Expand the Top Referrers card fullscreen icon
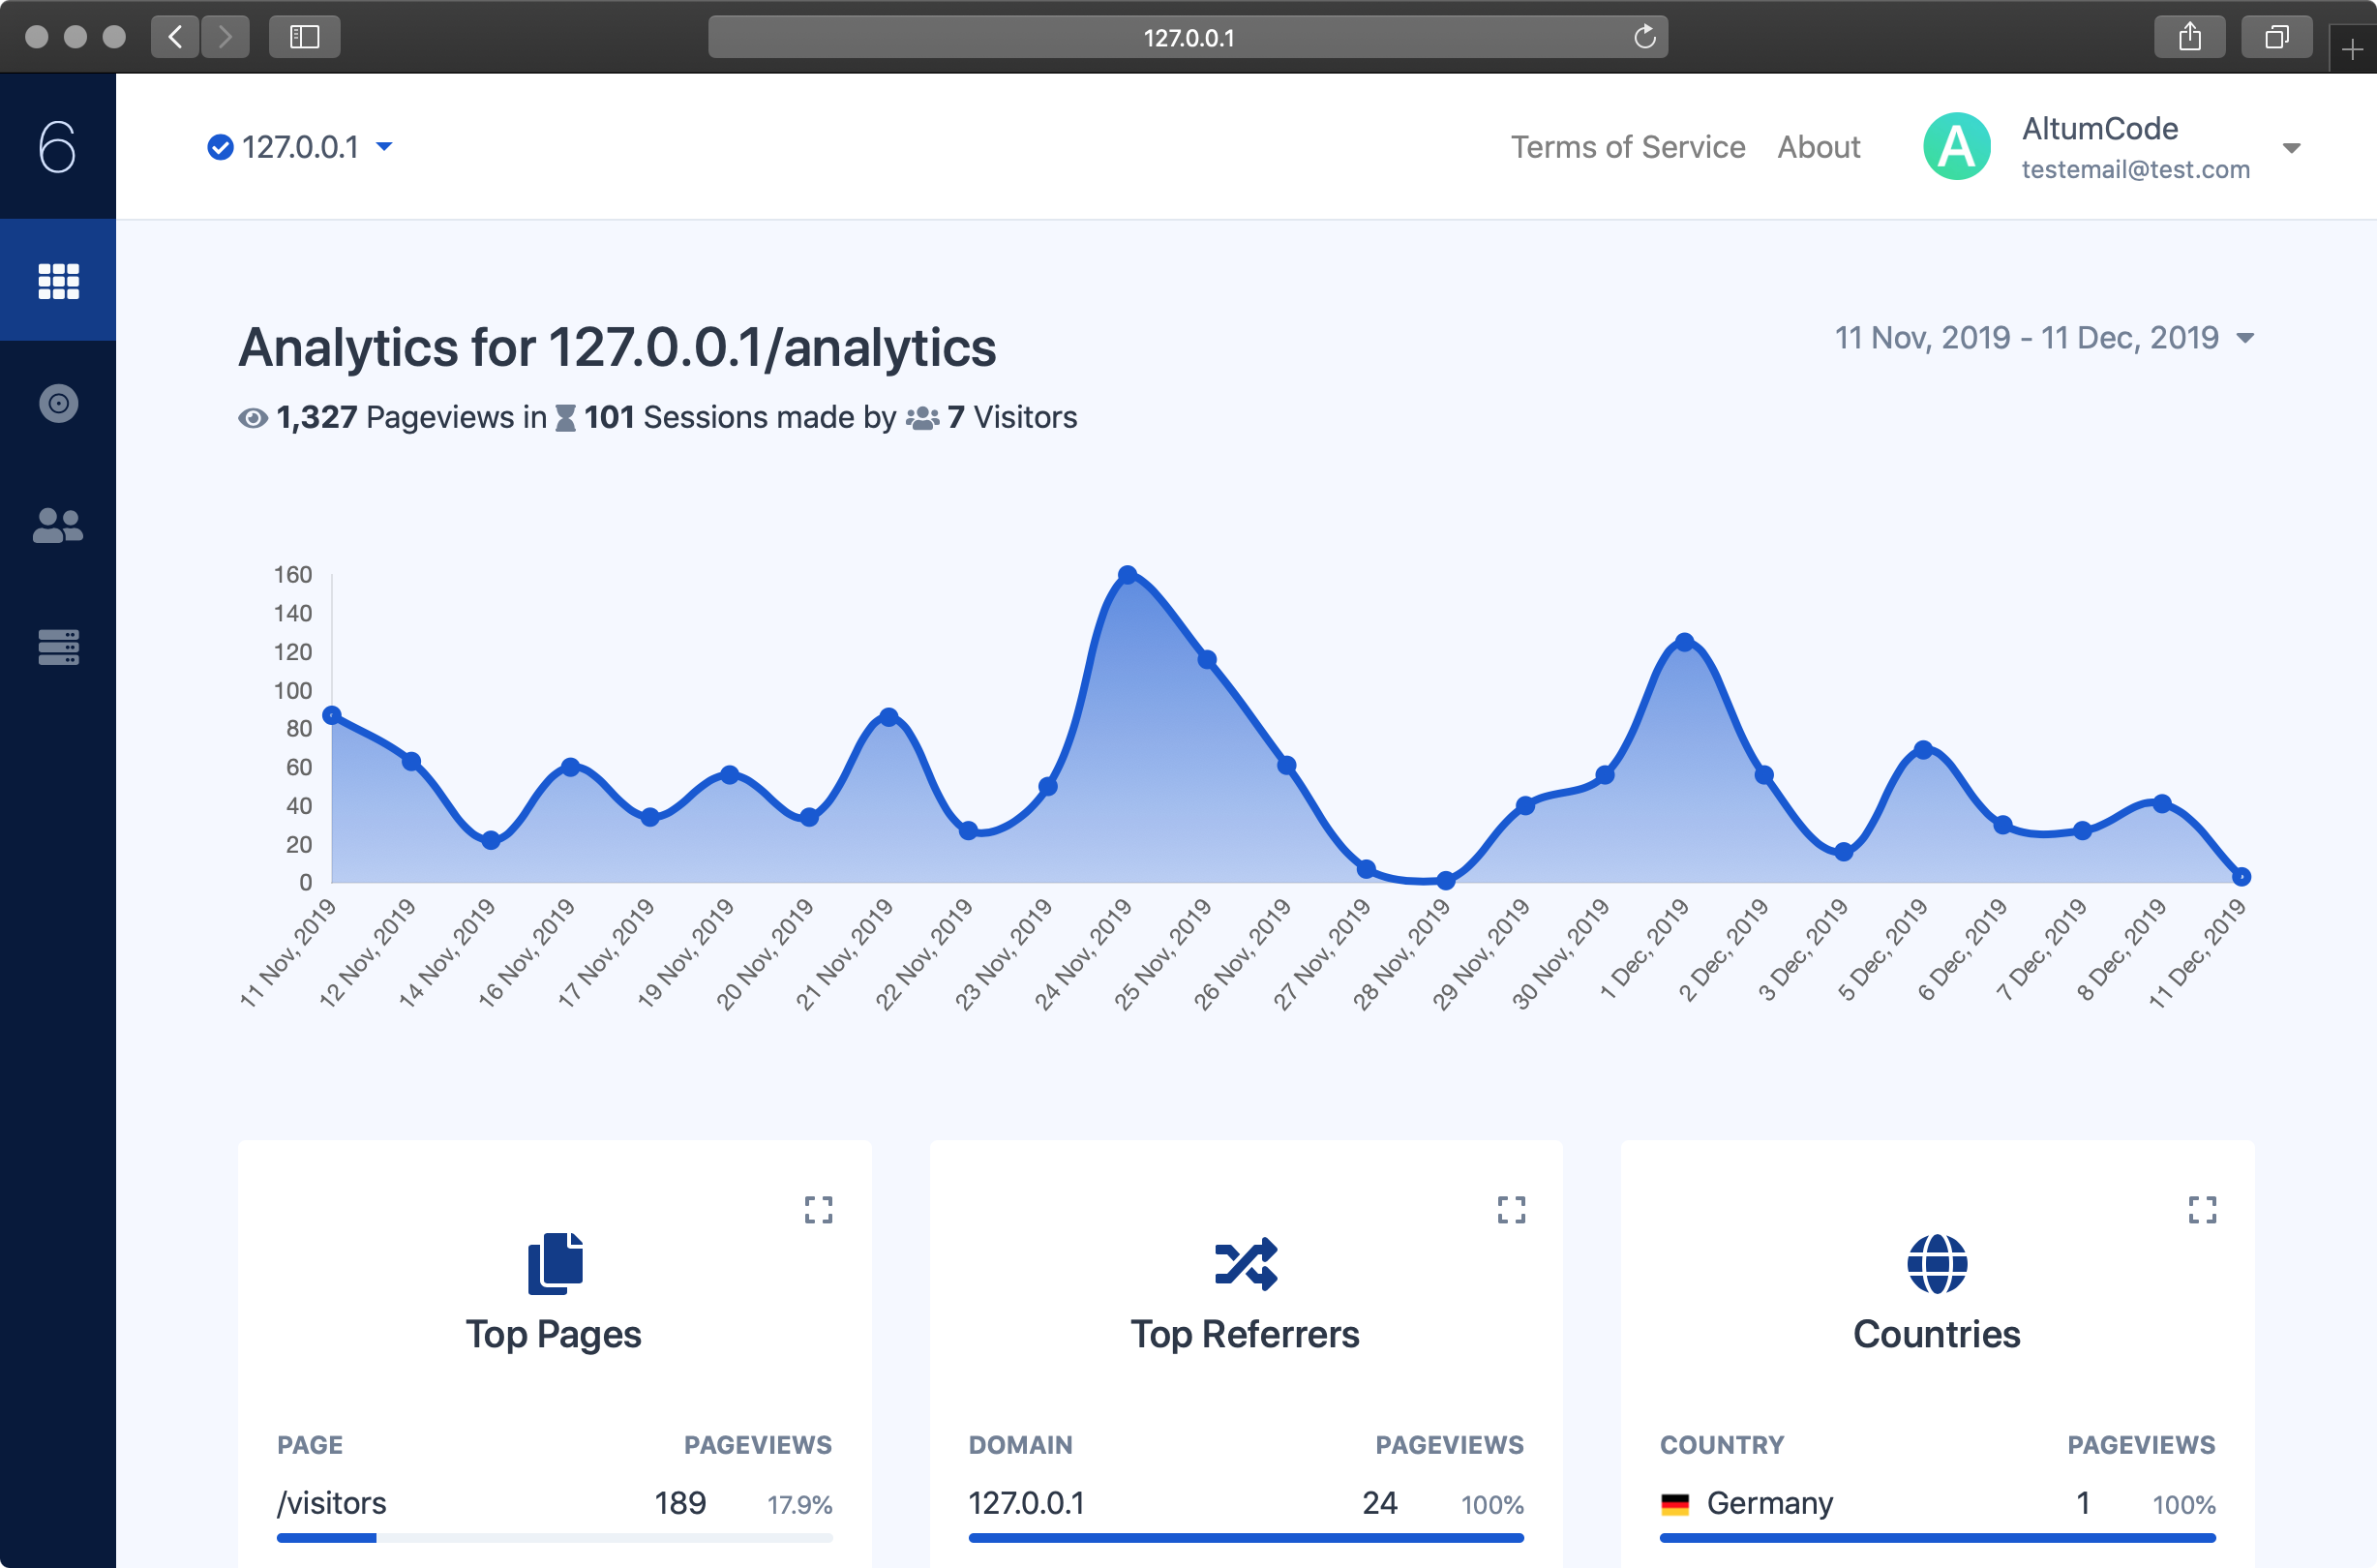This screenshot has width=2377, height=1568. click(x=1511, y=1210)
